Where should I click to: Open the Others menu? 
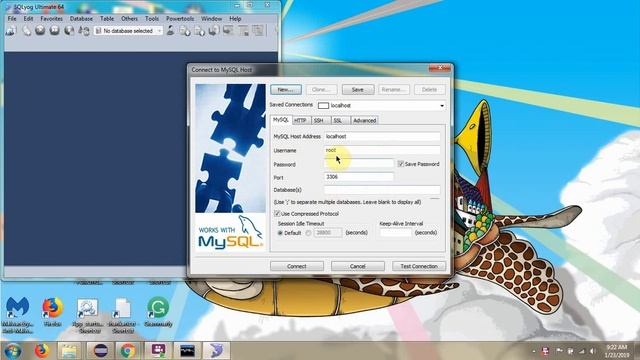click(x=129, y=18)
